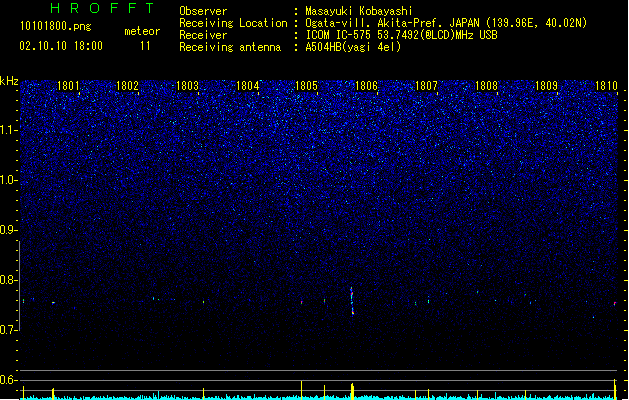Click the 1809 time axis marker
629x400 pixels.
(x=546, y=86)
